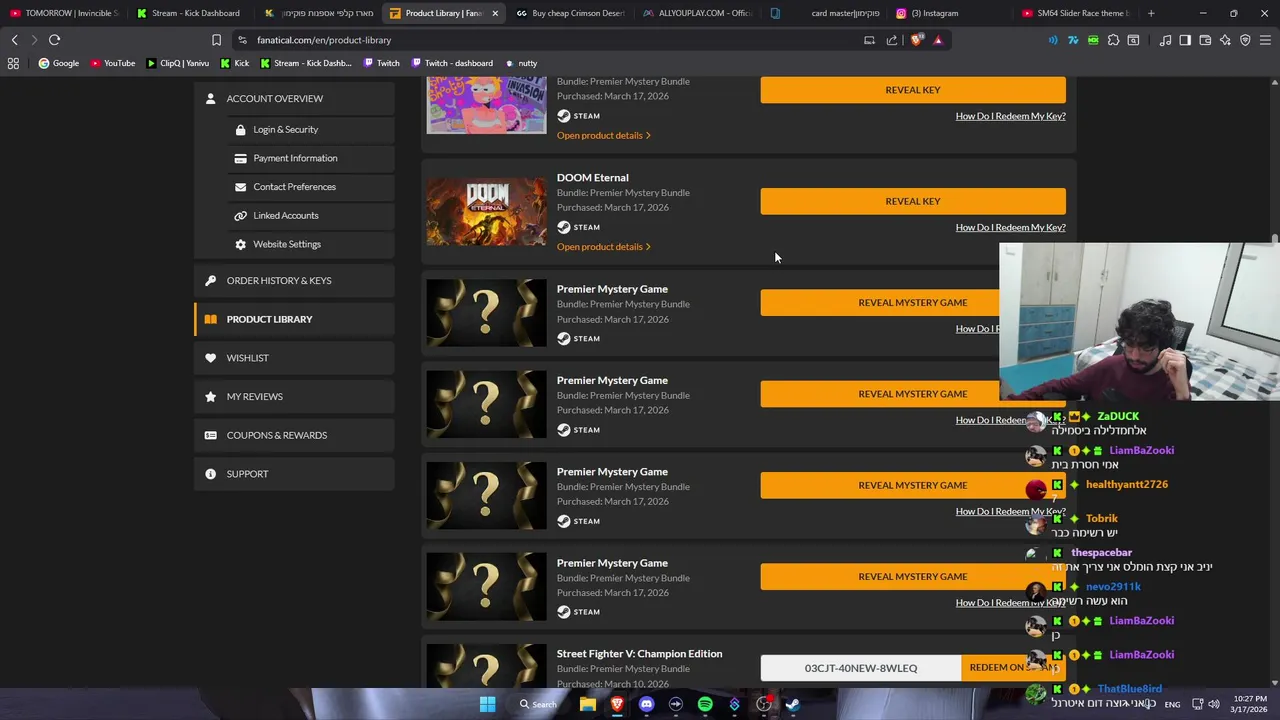This screenshot has width=1280, height=720.
Task: Click the Payment Information card icon
Action: pos(240,158)
